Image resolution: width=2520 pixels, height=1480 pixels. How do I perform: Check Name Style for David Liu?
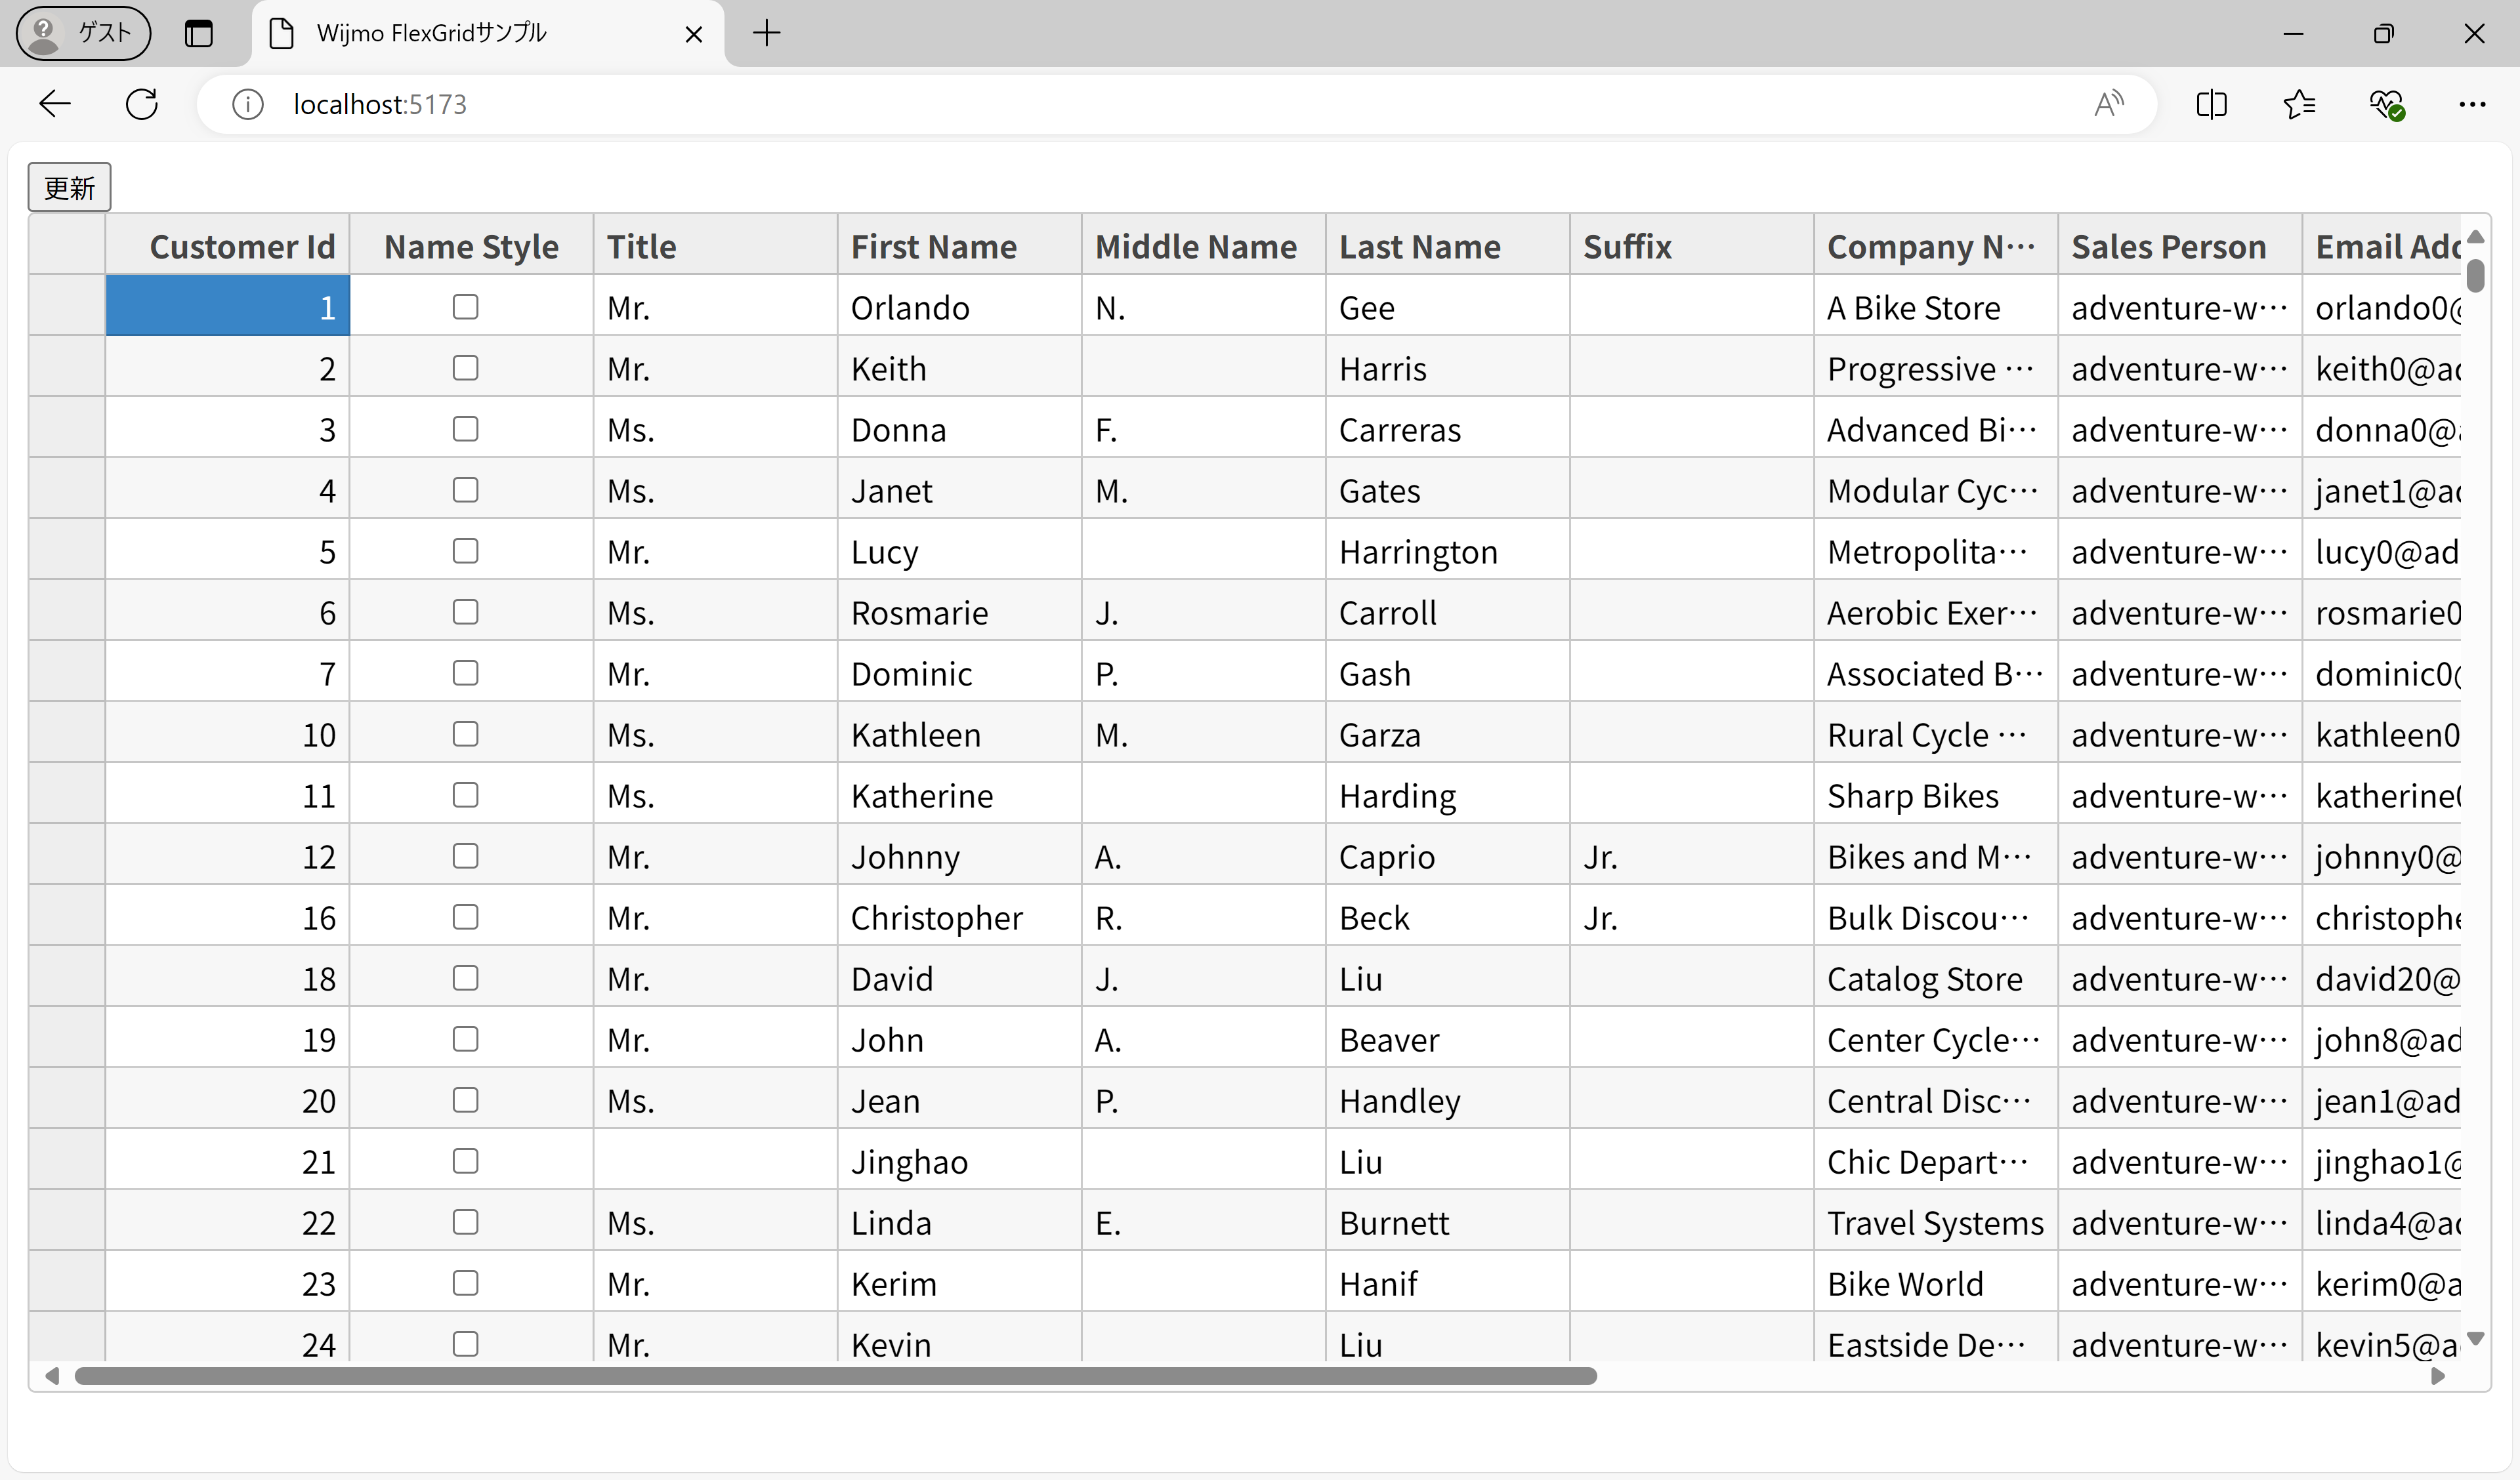point(465,977)
